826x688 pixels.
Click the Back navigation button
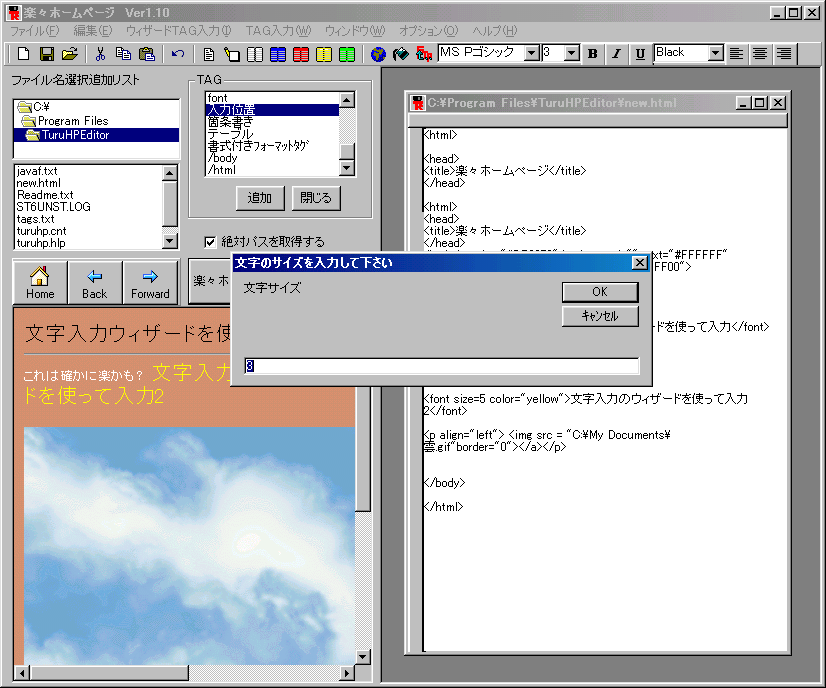[95, 282]
